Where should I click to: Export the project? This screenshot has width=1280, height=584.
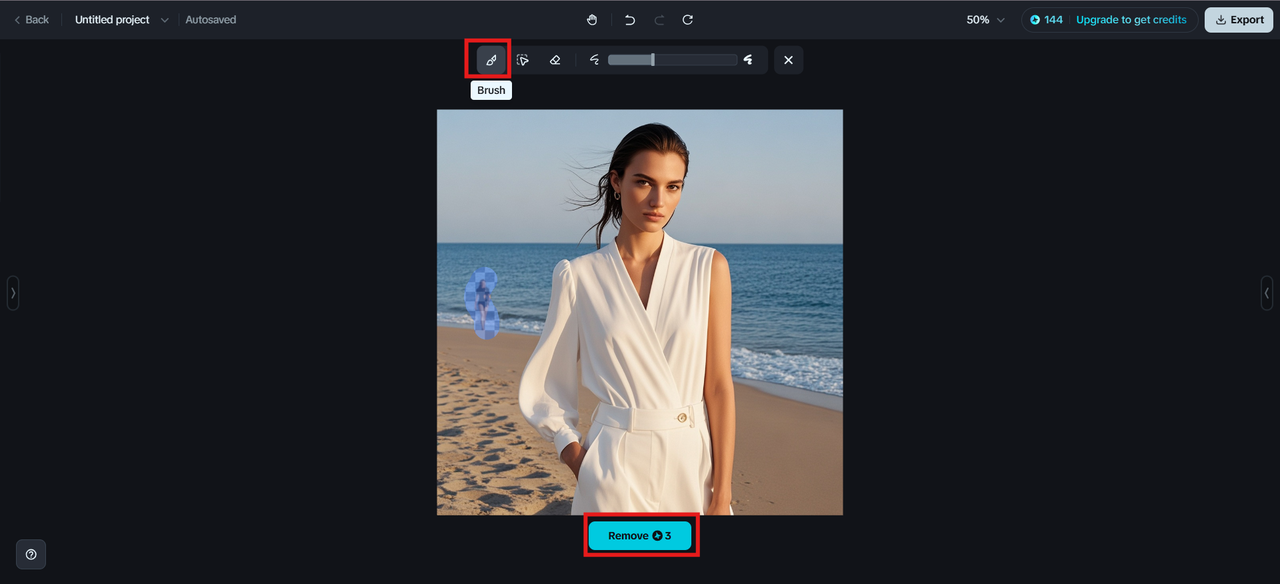[1238, 20]
